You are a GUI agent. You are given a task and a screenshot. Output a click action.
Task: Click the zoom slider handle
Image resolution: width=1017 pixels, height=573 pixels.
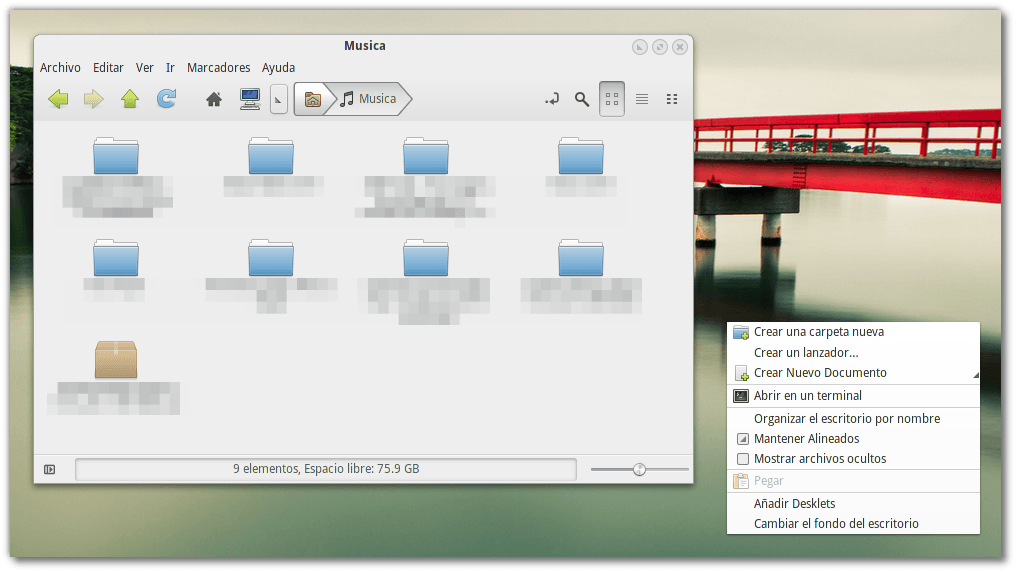pyautogui.click(x=639, y=469)
